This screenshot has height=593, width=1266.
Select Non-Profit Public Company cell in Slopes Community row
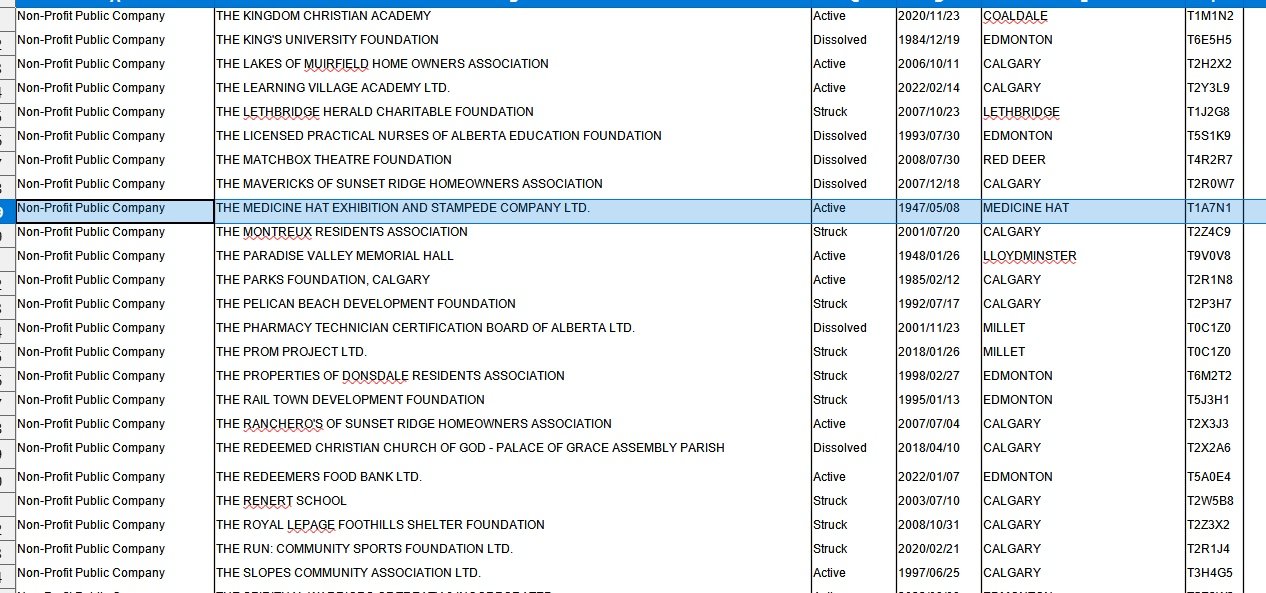point(115,573)
